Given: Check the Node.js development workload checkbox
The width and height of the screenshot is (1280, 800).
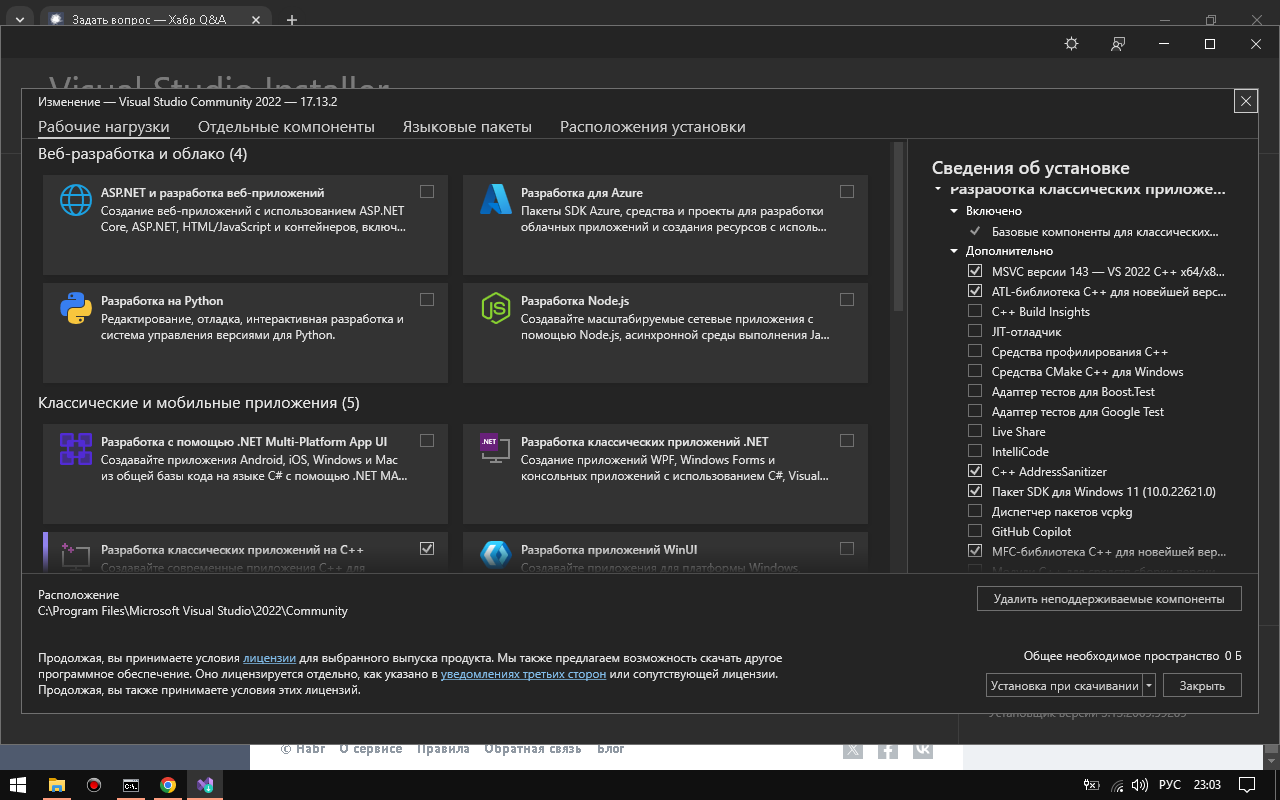Looking at the screenshot, I should point(847,299).
